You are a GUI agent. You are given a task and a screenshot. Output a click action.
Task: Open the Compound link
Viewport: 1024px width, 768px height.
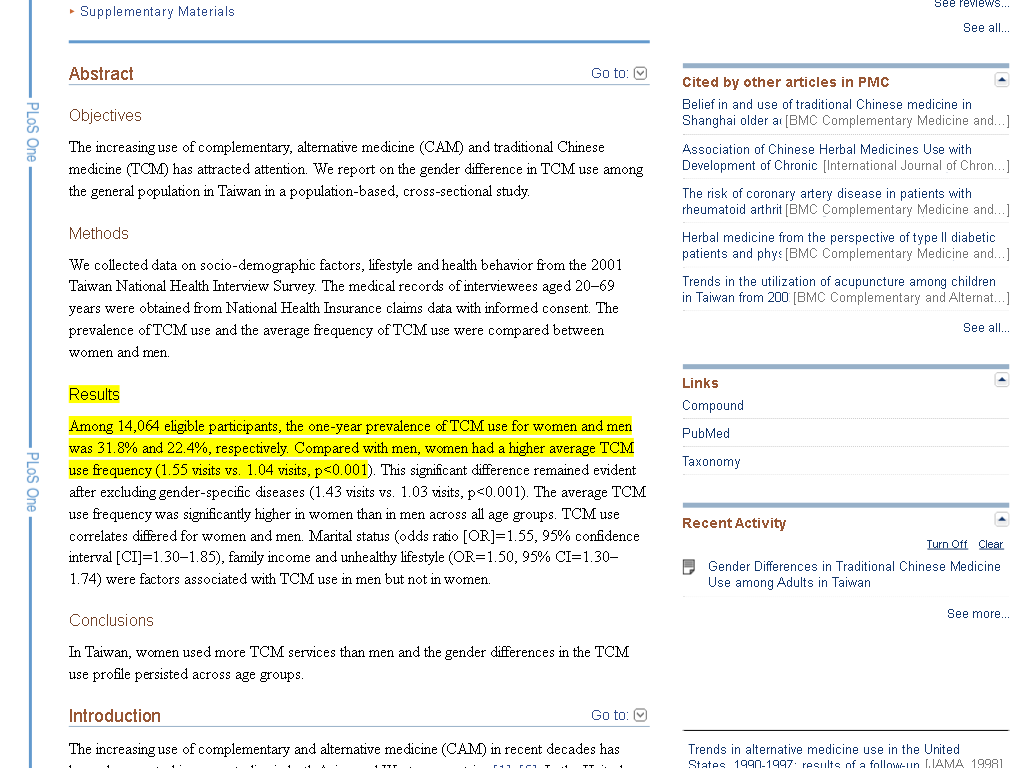[x=712, y=406]
